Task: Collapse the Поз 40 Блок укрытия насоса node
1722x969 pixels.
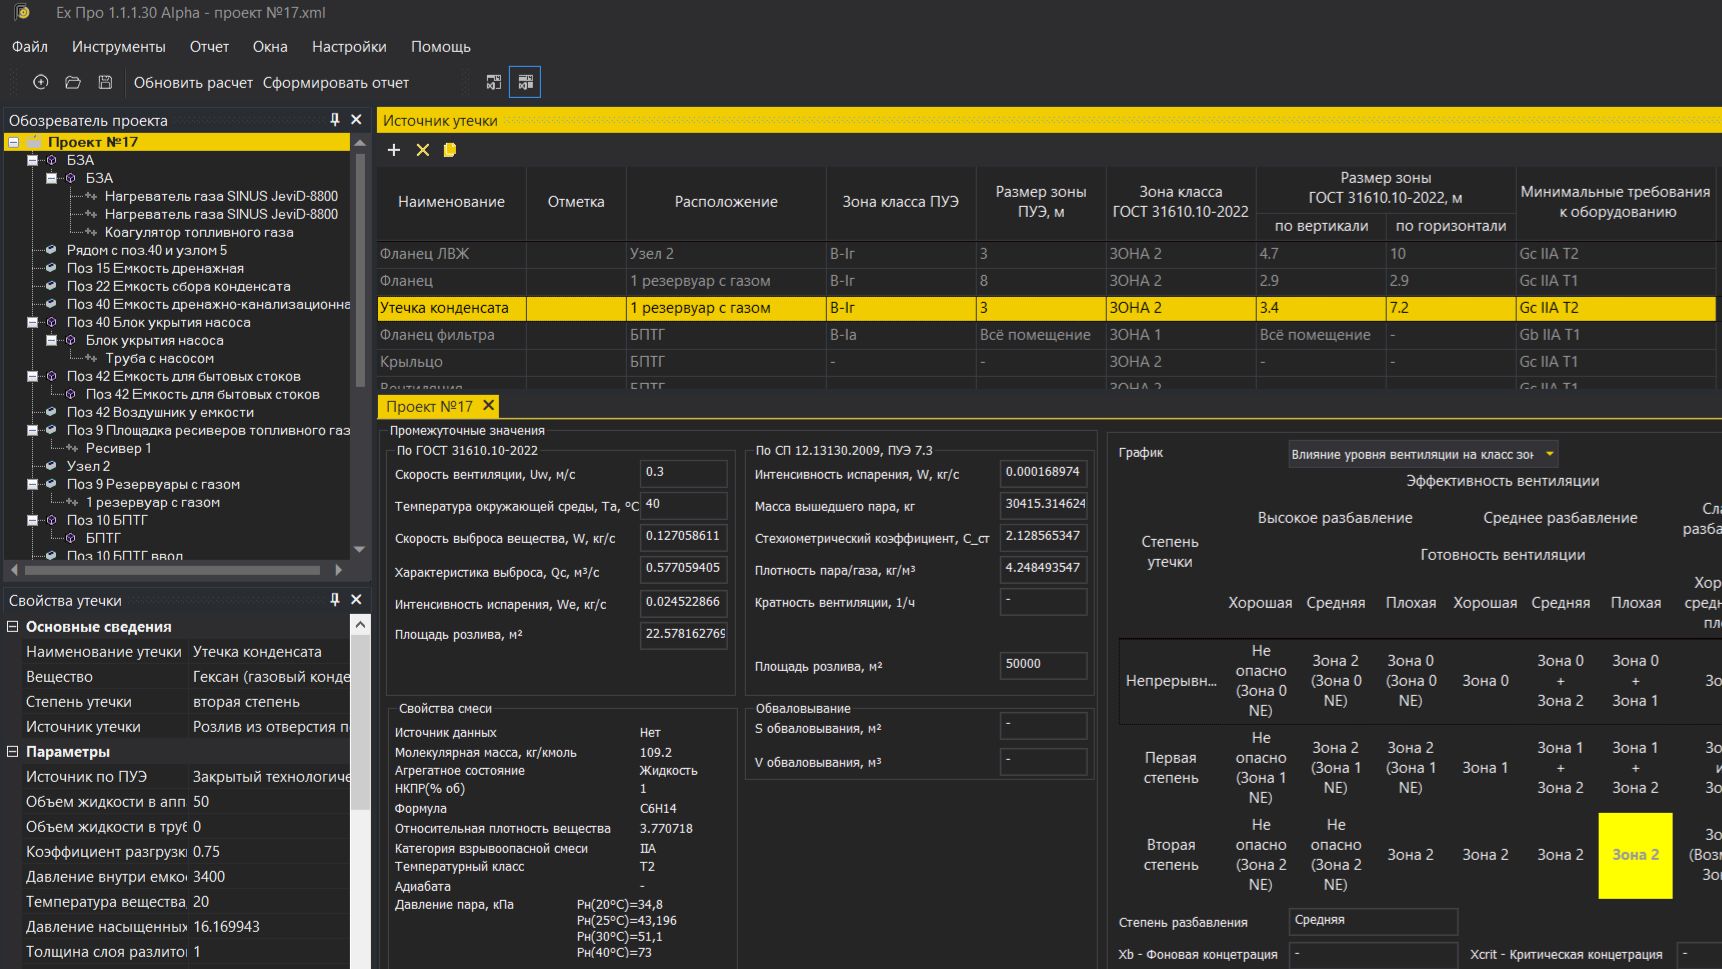Action: pos(33,322)
